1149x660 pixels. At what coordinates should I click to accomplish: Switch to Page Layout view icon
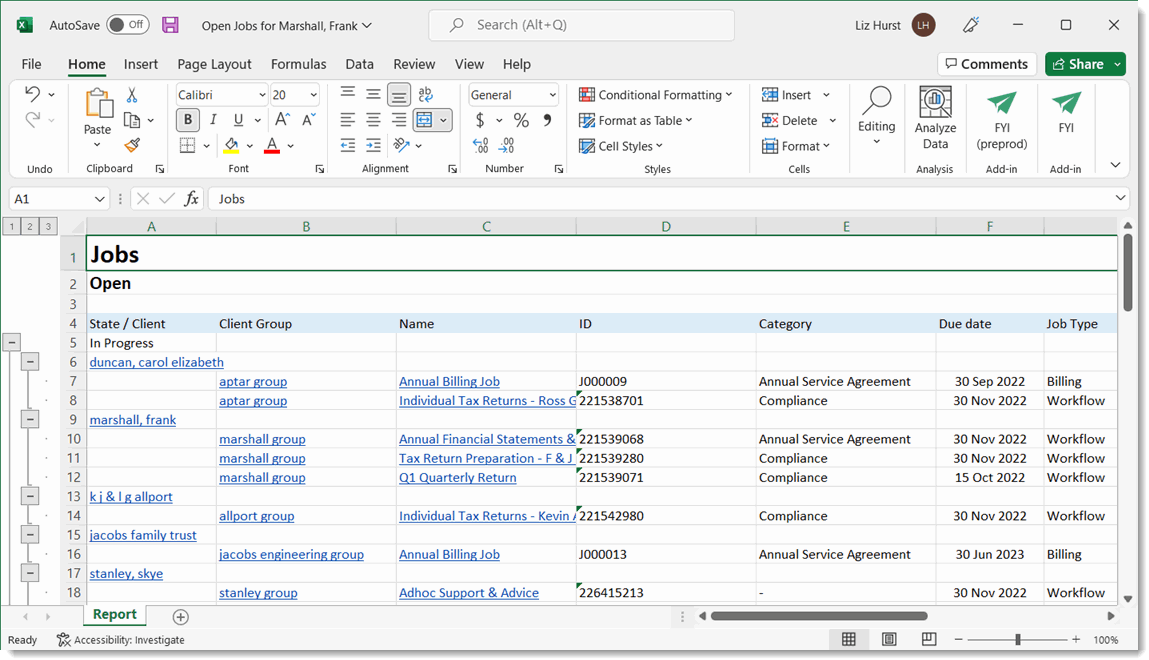point(889,639)
